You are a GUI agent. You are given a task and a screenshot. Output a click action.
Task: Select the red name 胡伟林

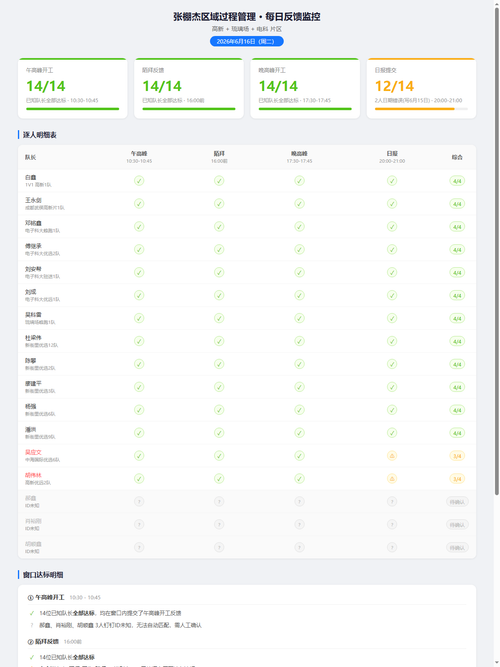[33, 475]
